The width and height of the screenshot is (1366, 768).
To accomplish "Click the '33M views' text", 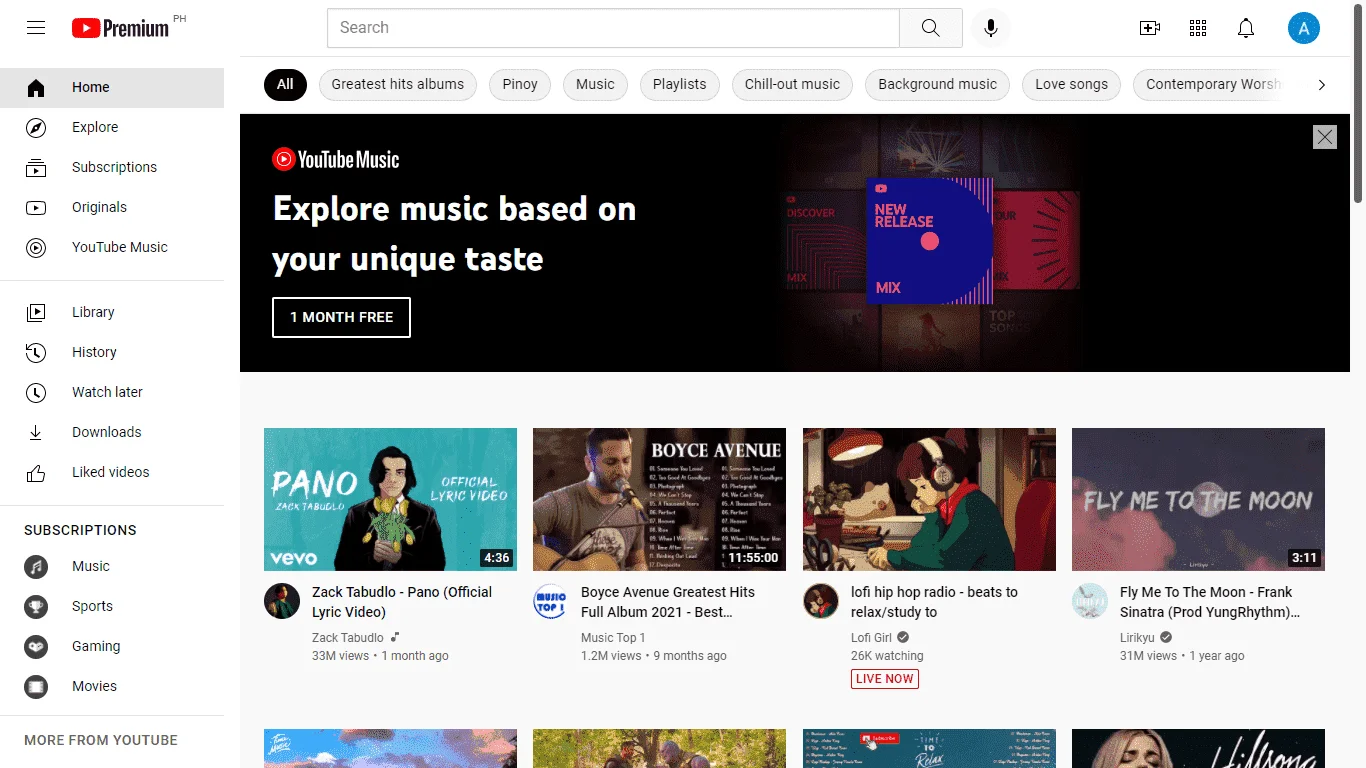I will [340, 656].
